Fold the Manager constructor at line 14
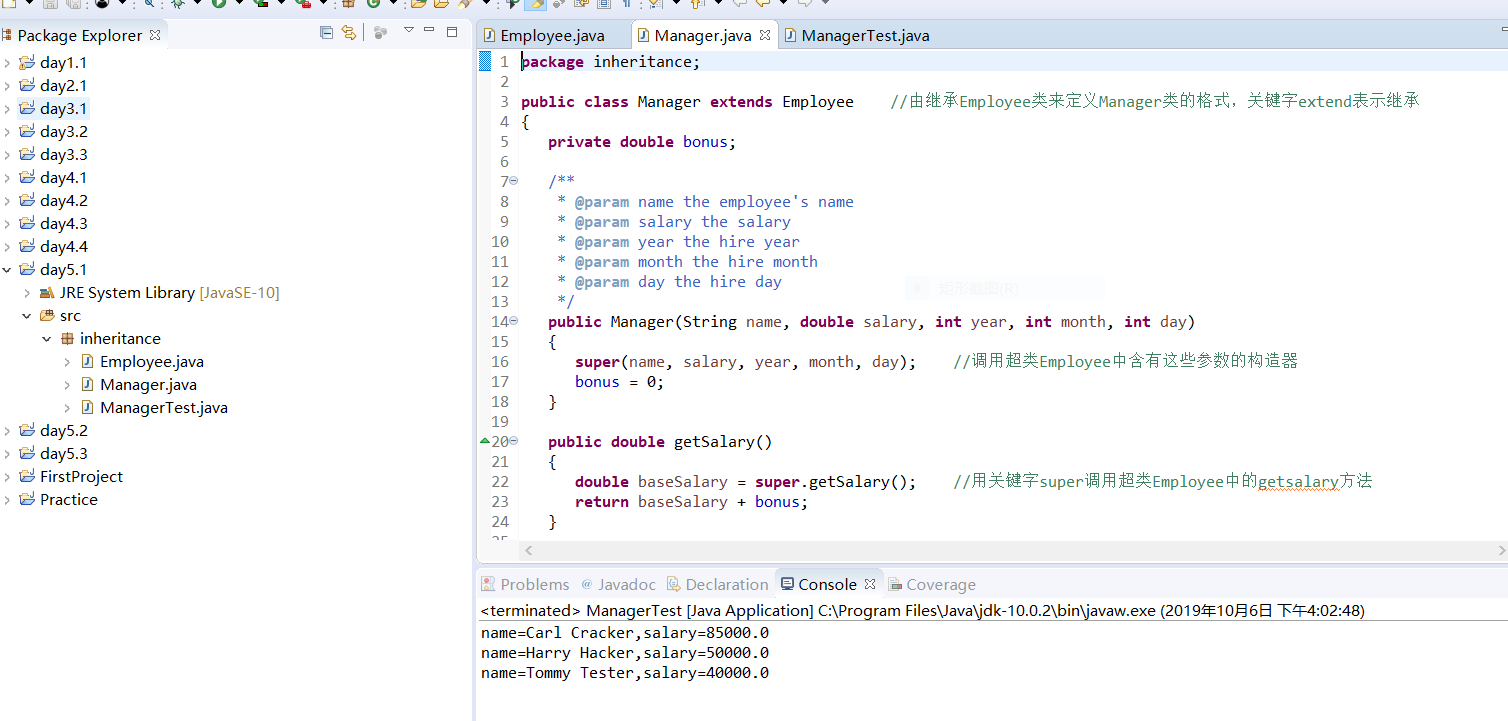Image resolution: width=1508 pixels, height=721 pixels. 514,321
